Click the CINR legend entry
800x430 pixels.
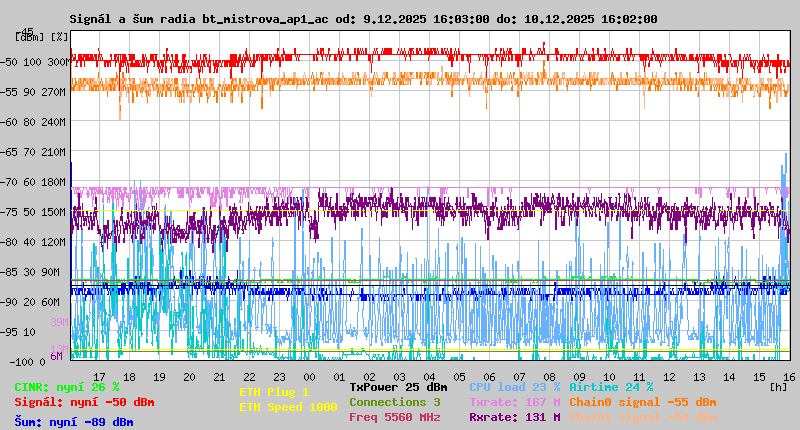point(67,387)
